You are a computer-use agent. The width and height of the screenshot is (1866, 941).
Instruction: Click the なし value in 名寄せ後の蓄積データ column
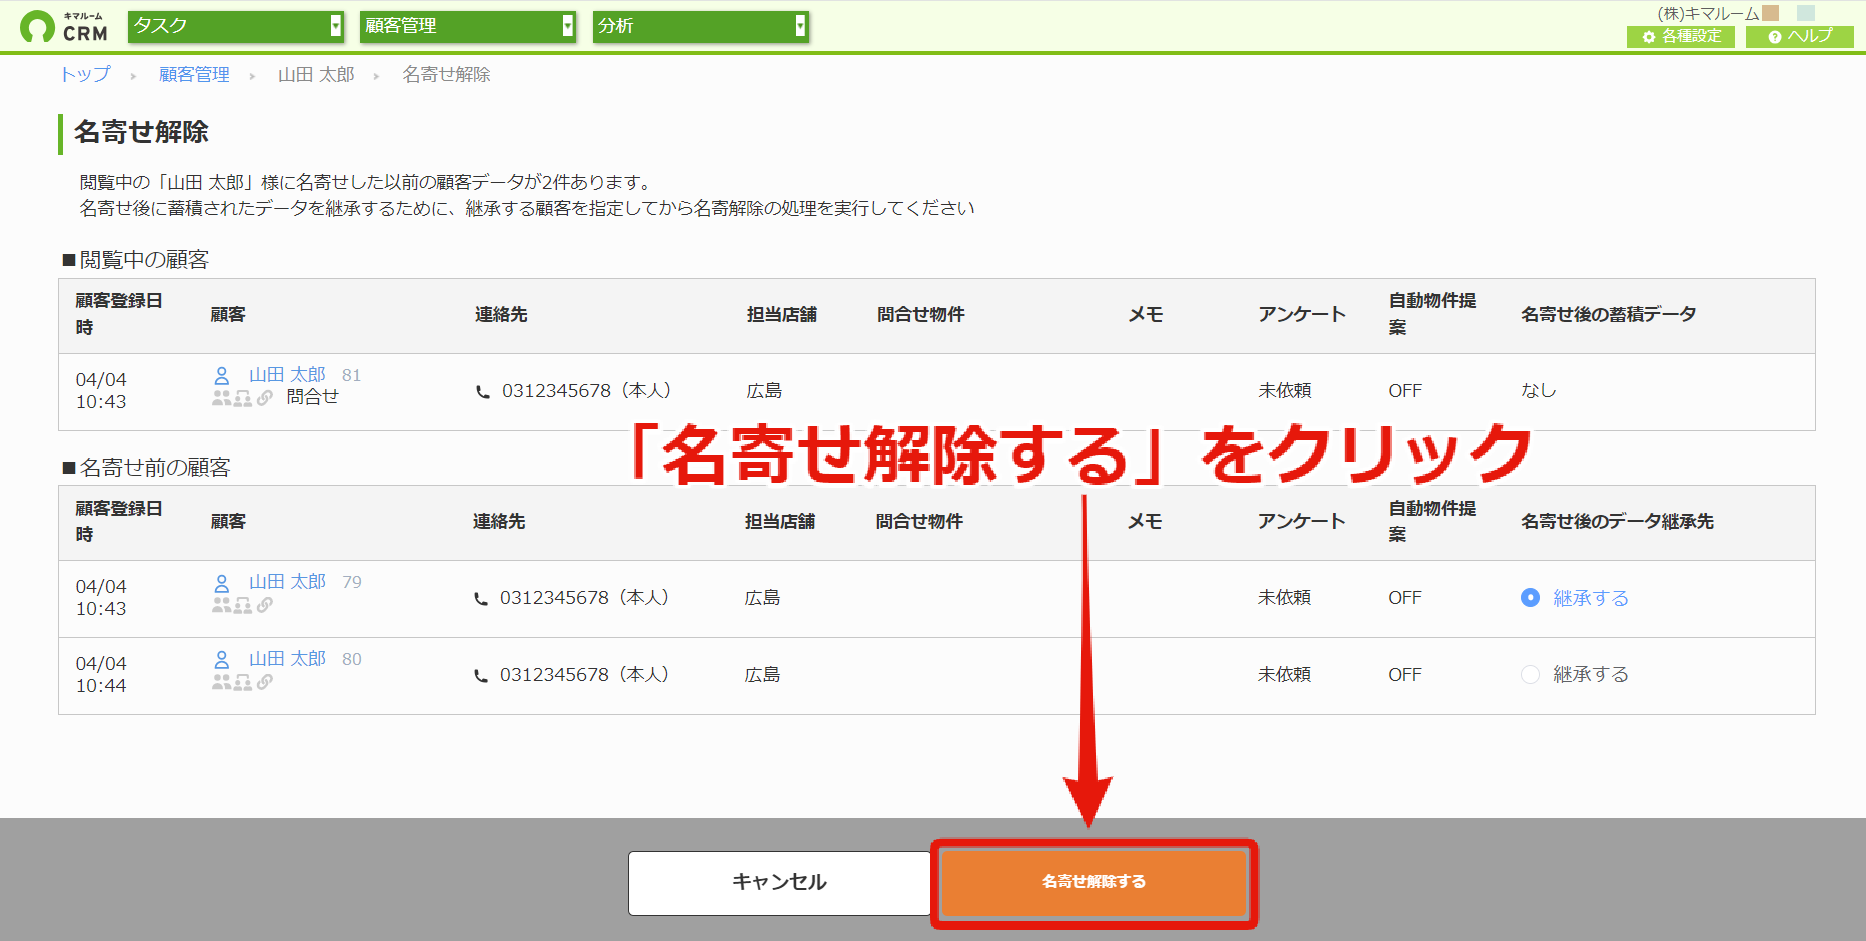coord(1539,390)
